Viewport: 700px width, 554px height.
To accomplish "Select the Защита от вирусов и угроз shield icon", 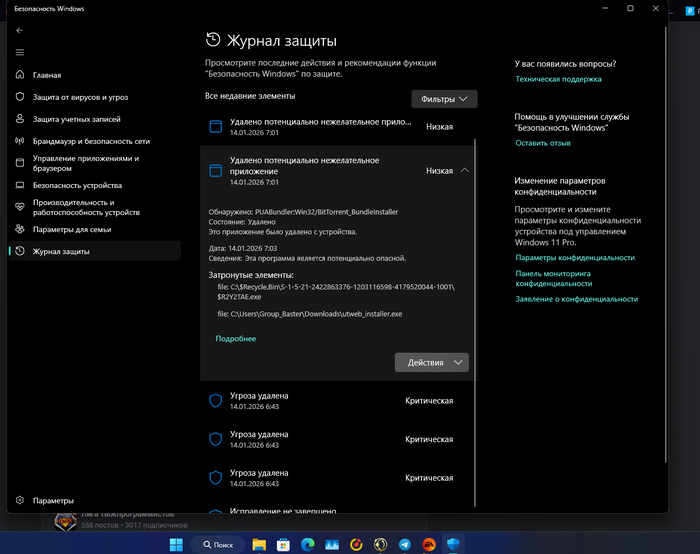I will tap(20, 97).
